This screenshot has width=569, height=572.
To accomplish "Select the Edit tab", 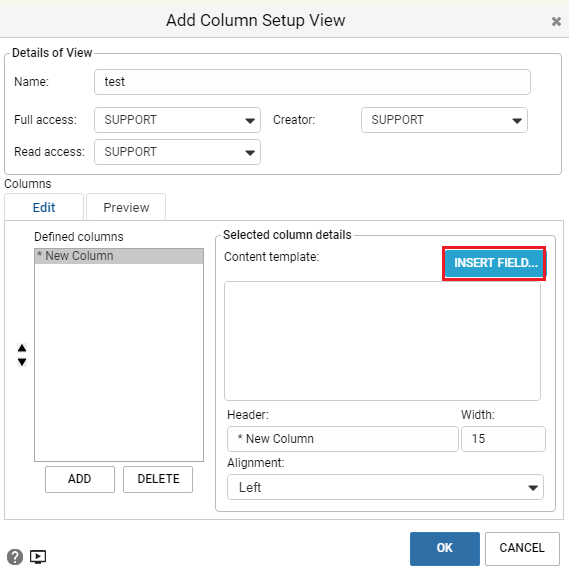I will coord(44,207).
